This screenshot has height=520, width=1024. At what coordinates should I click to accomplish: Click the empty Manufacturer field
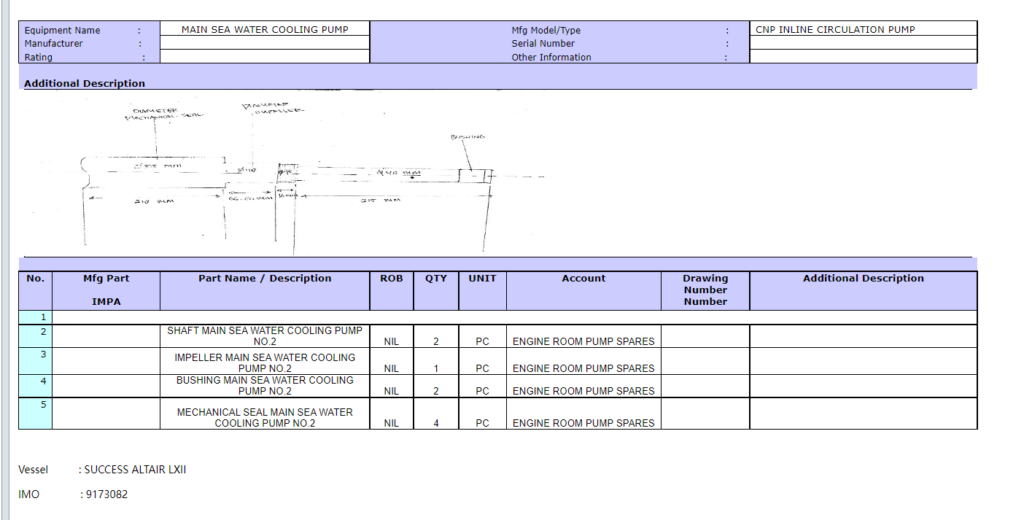click(265, 43)
